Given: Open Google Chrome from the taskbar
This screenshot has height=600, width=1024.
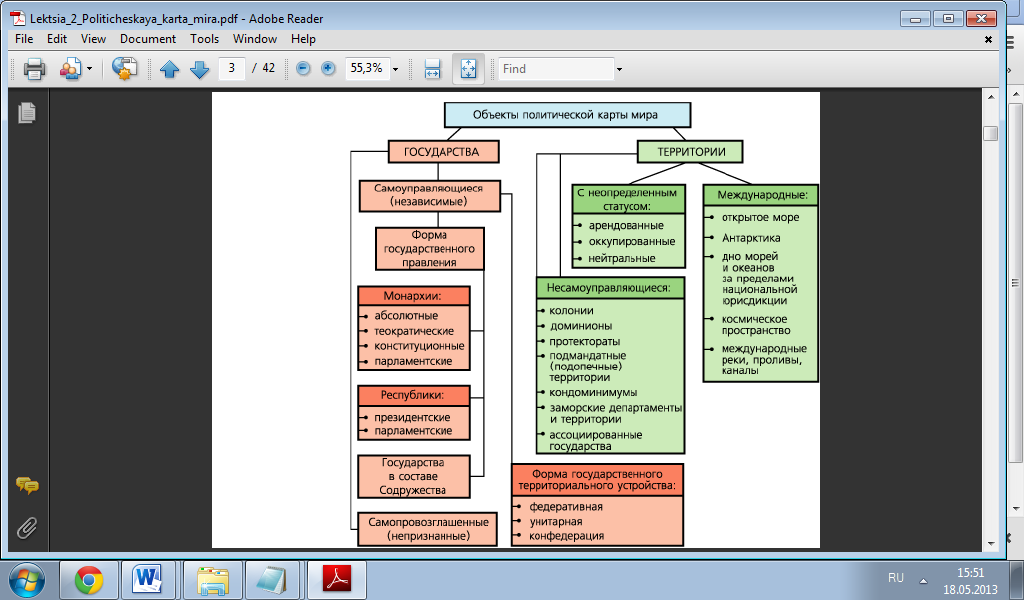Looking at the screenshot, I should 89,580.
